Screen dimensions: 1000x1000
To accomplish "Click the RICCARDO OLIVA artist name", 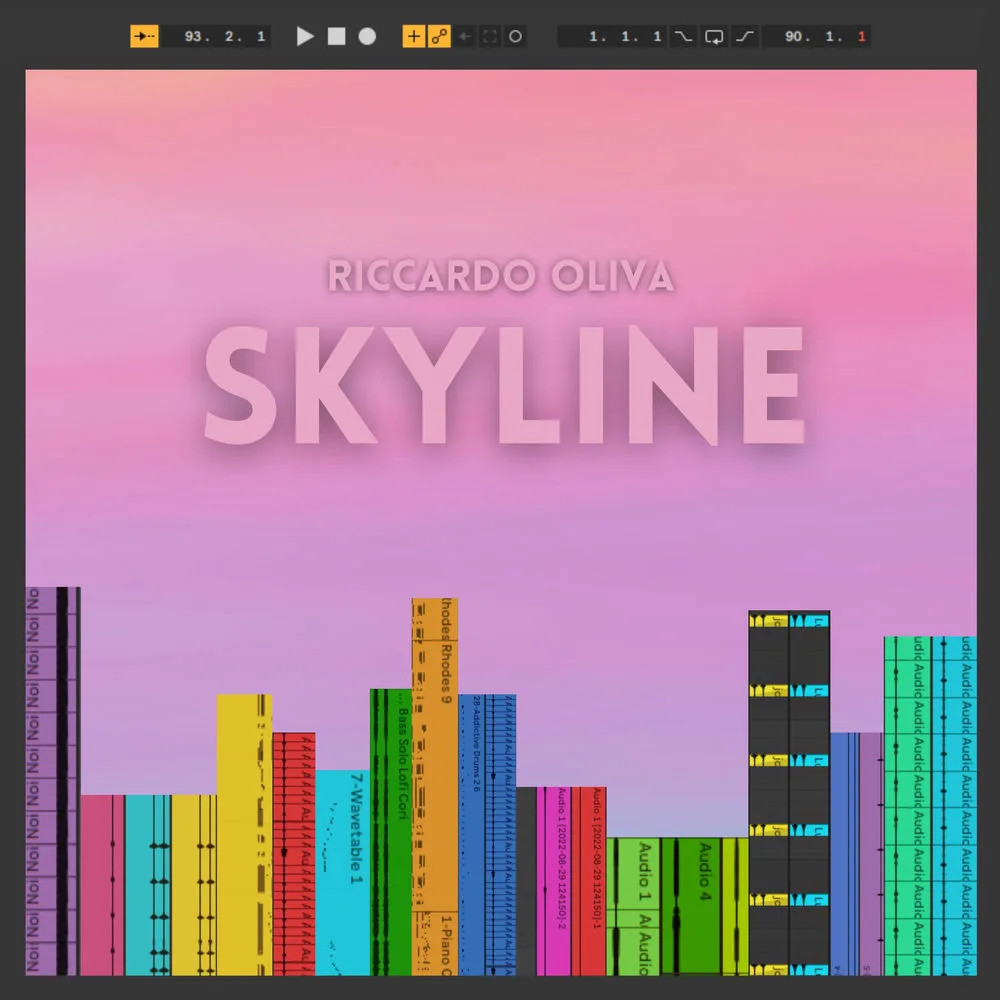I will coord(501,276).
